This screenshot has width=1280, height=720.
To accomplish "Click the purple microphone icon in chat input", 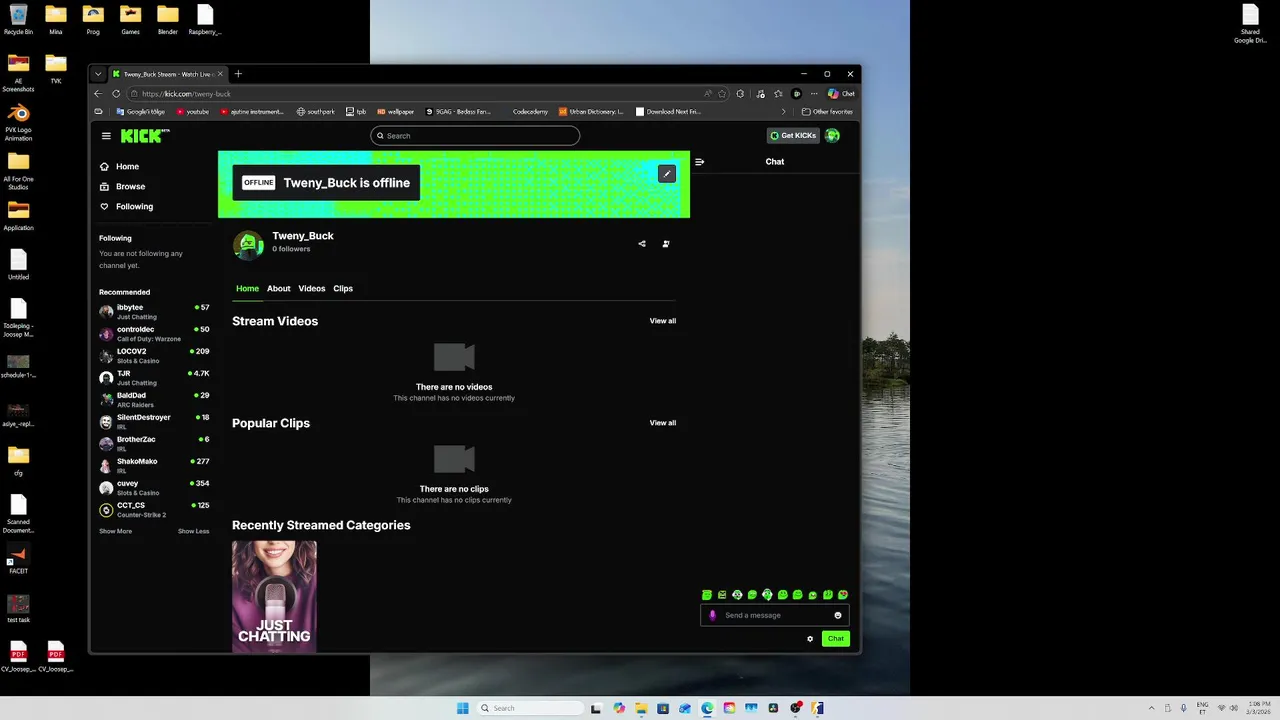I will coord(713,615).
